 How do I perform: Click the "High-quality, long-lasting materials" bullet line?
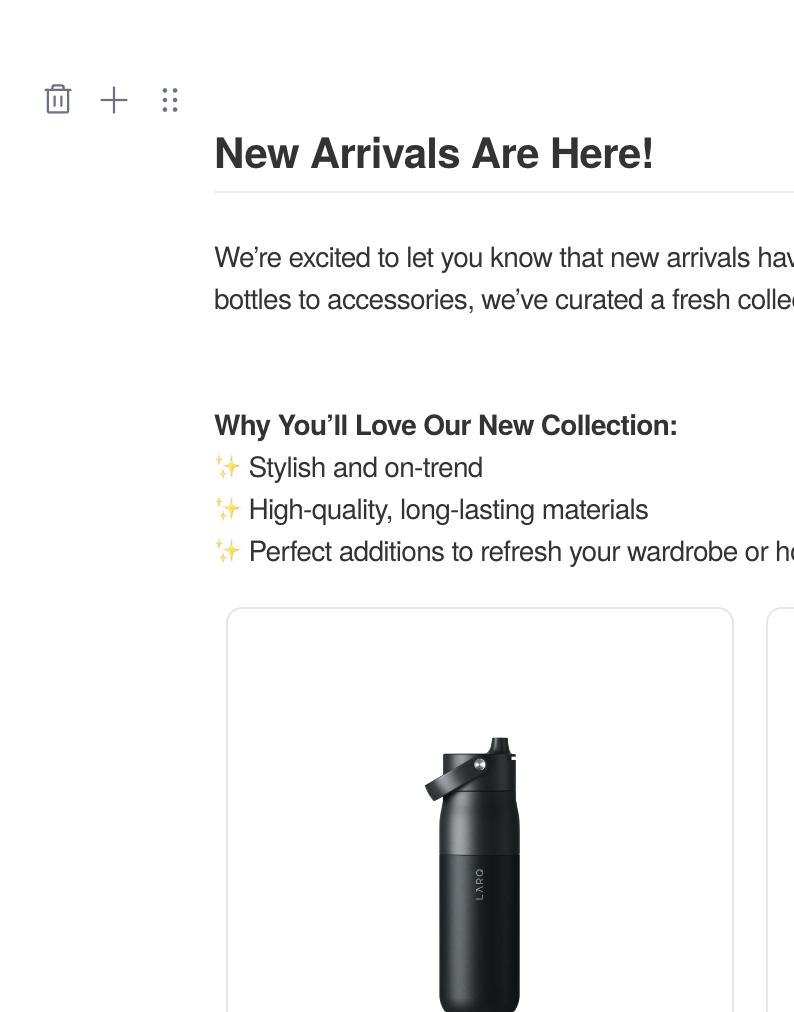[x=450, y=509]
